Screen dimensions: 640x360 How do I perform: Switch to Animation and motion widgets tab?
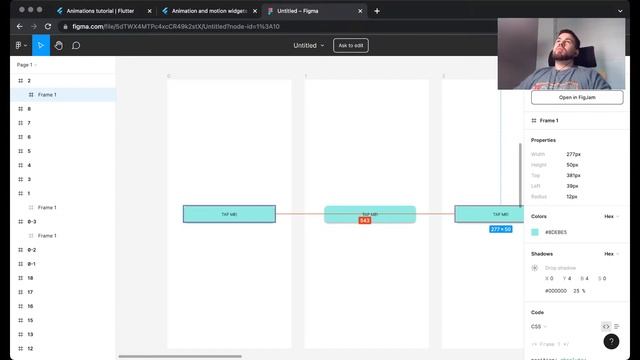[209, 11]
